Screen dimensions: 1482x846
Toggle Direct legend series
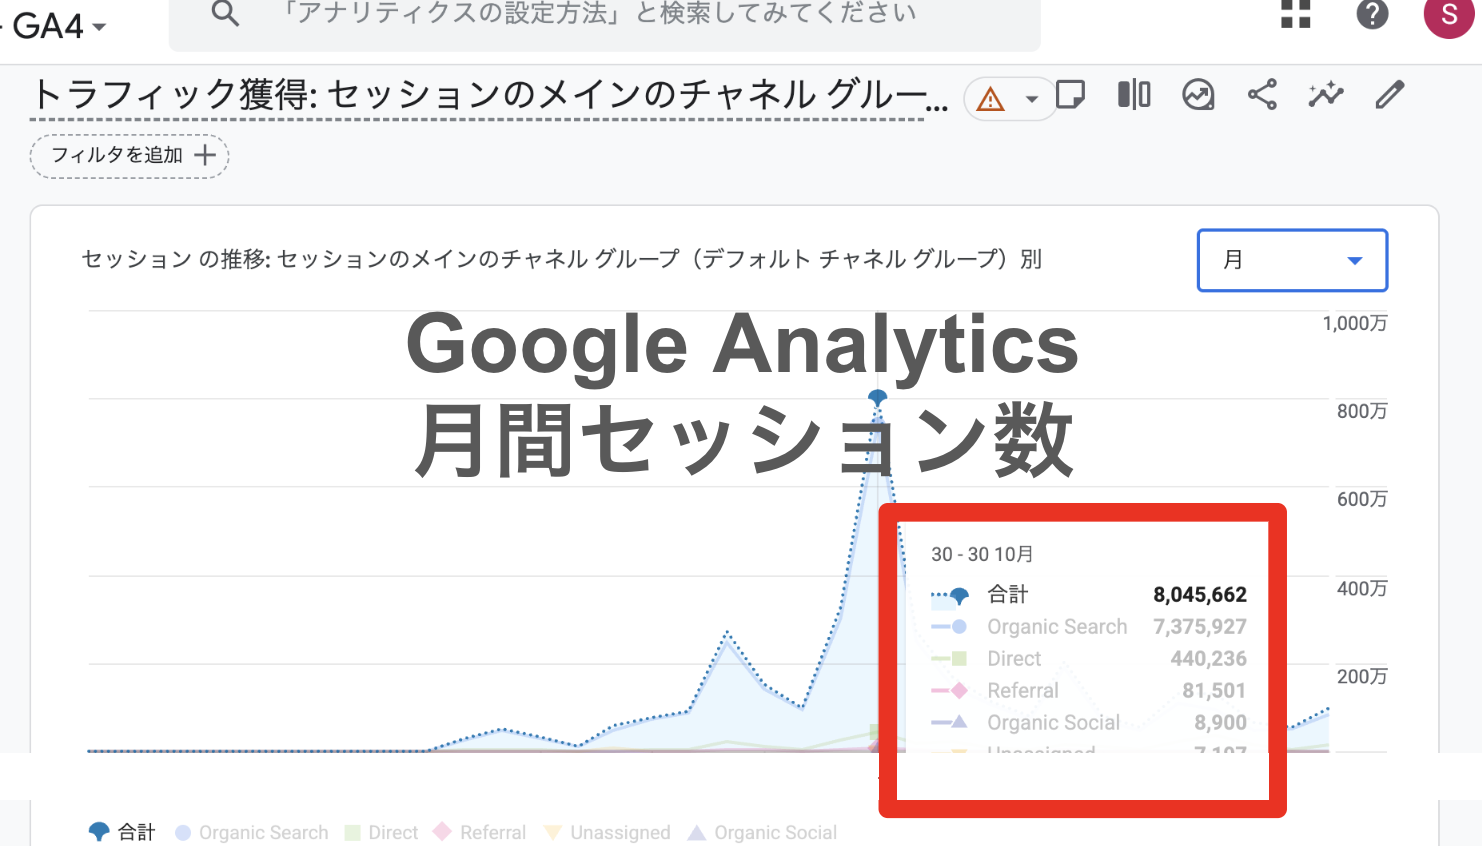[381, 832]
